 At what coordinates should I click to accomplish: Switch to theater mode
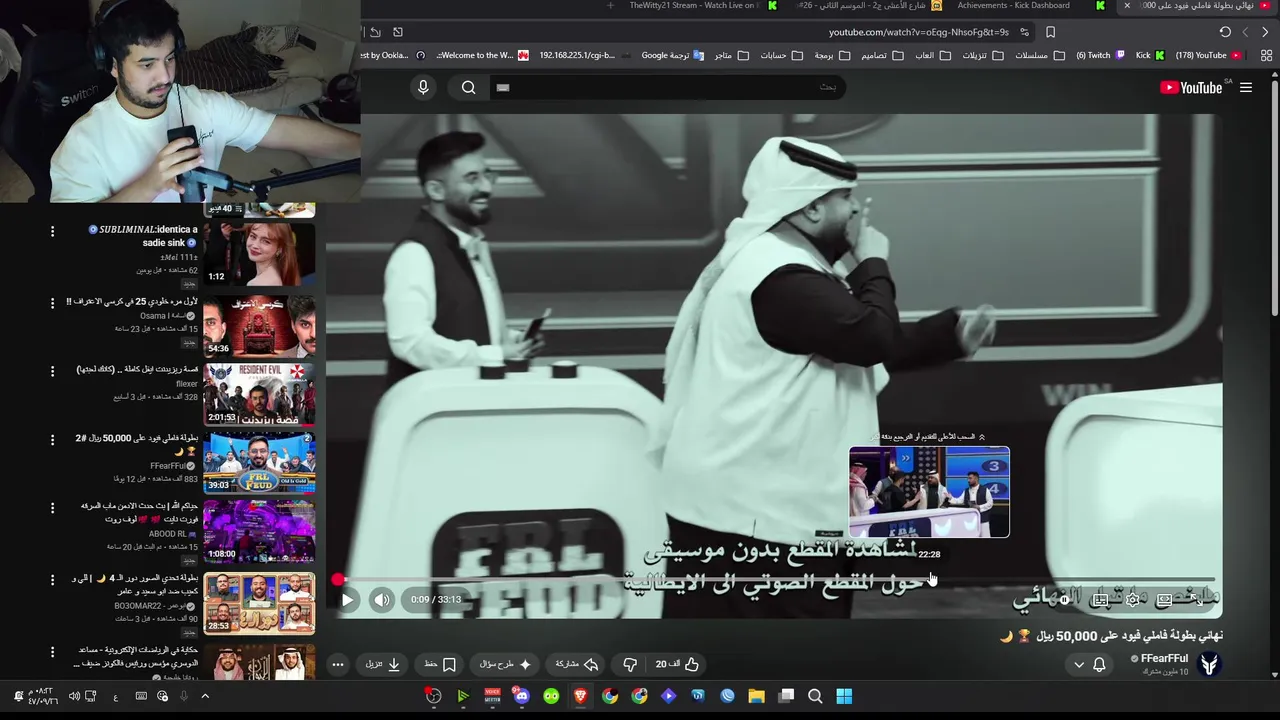coord(1164,600)
